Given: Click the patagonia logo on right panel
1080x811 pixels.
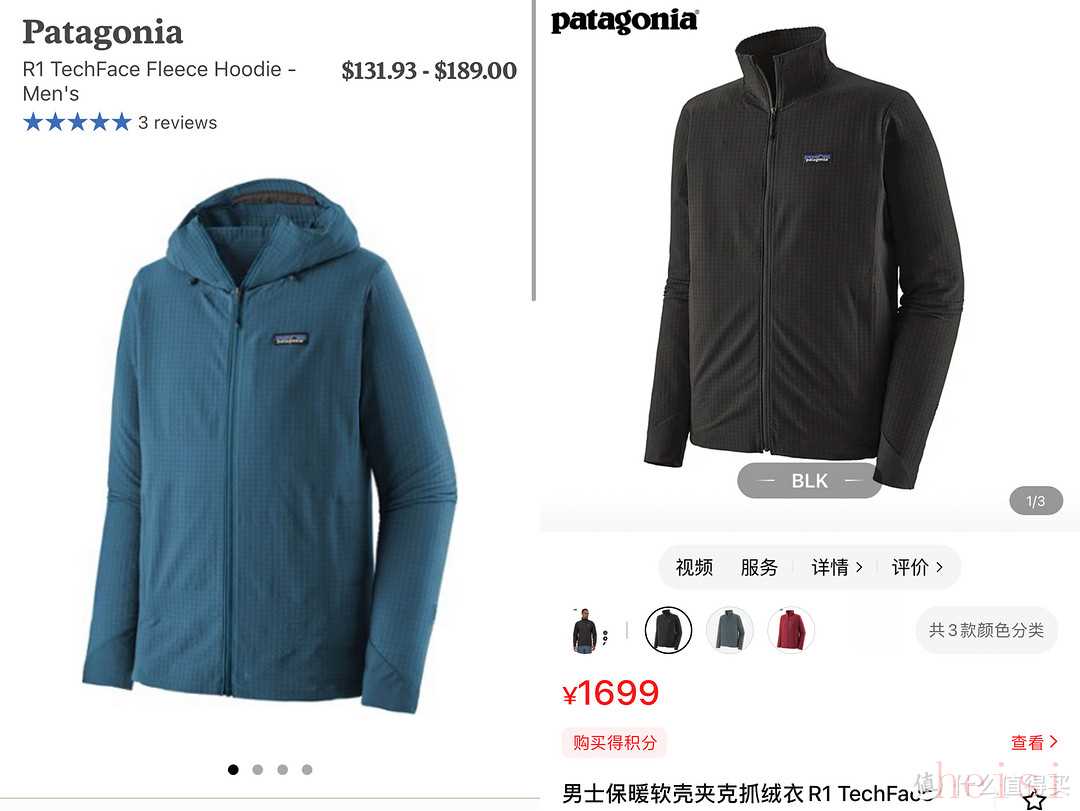Looking at the screenshot, I should coord(624,21).
